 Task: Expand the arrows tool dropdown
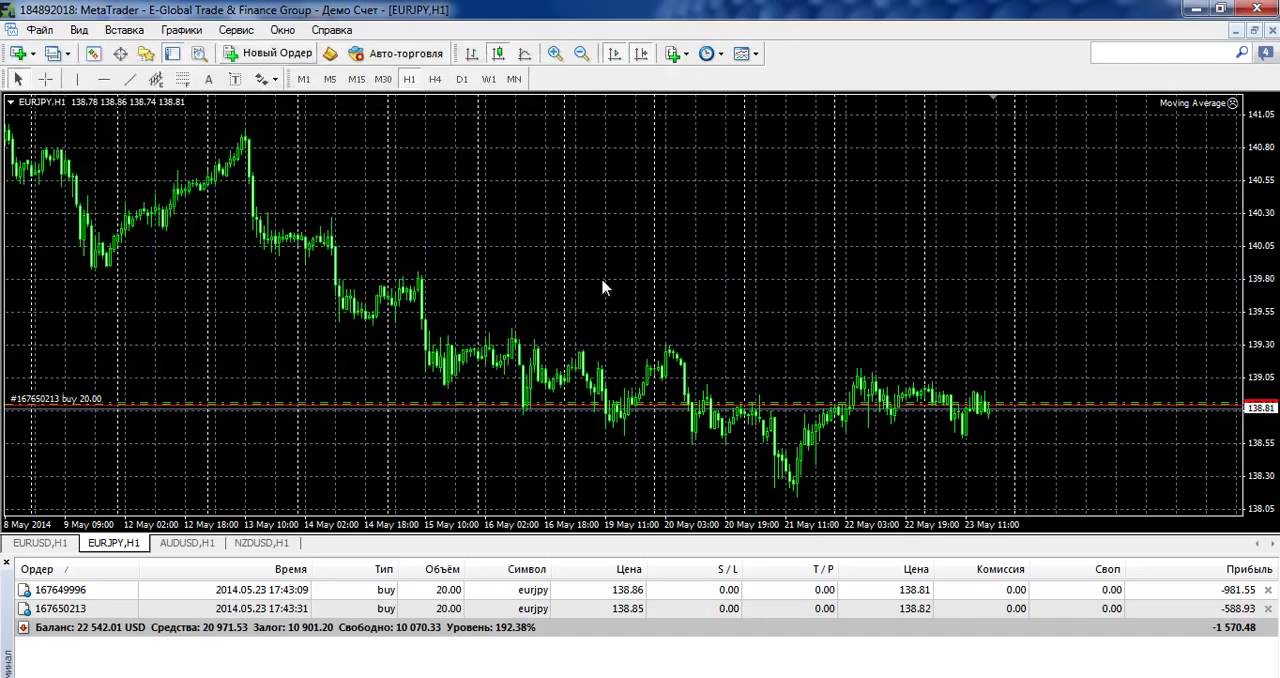(x=275, y=79)
